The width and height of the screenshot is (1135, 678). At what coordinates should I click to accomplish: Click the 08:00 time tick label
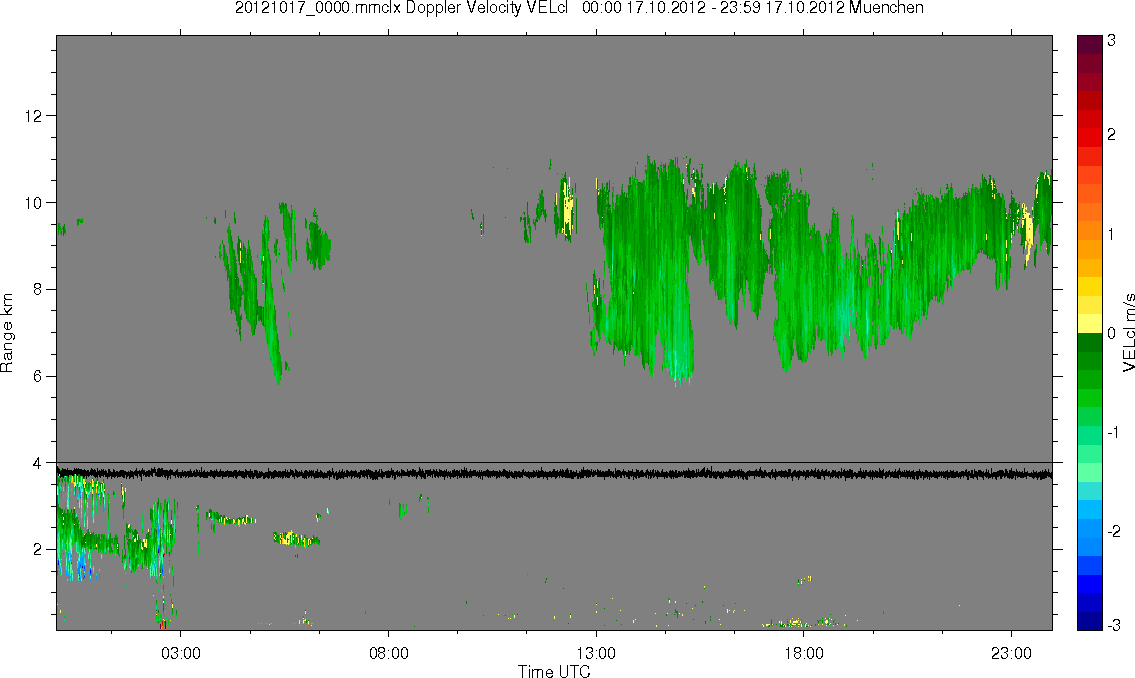(389, 654)
